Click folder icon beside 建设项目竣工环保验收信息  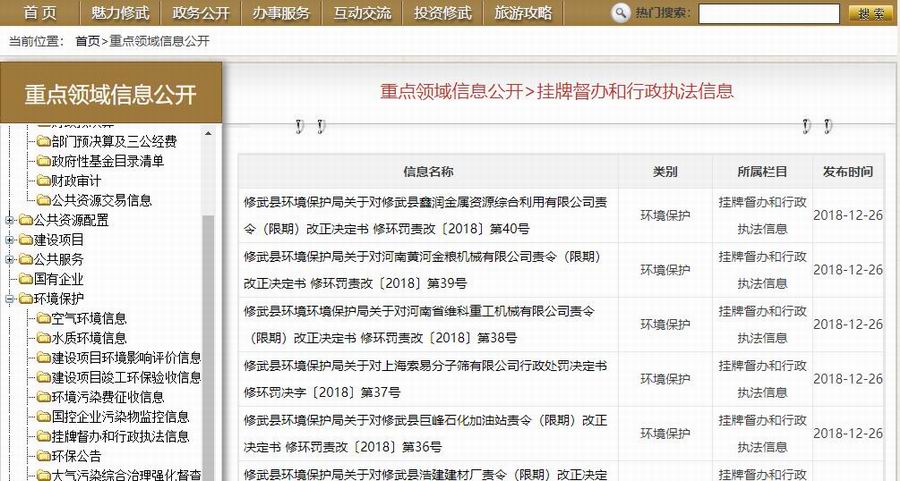coord(44,377)
